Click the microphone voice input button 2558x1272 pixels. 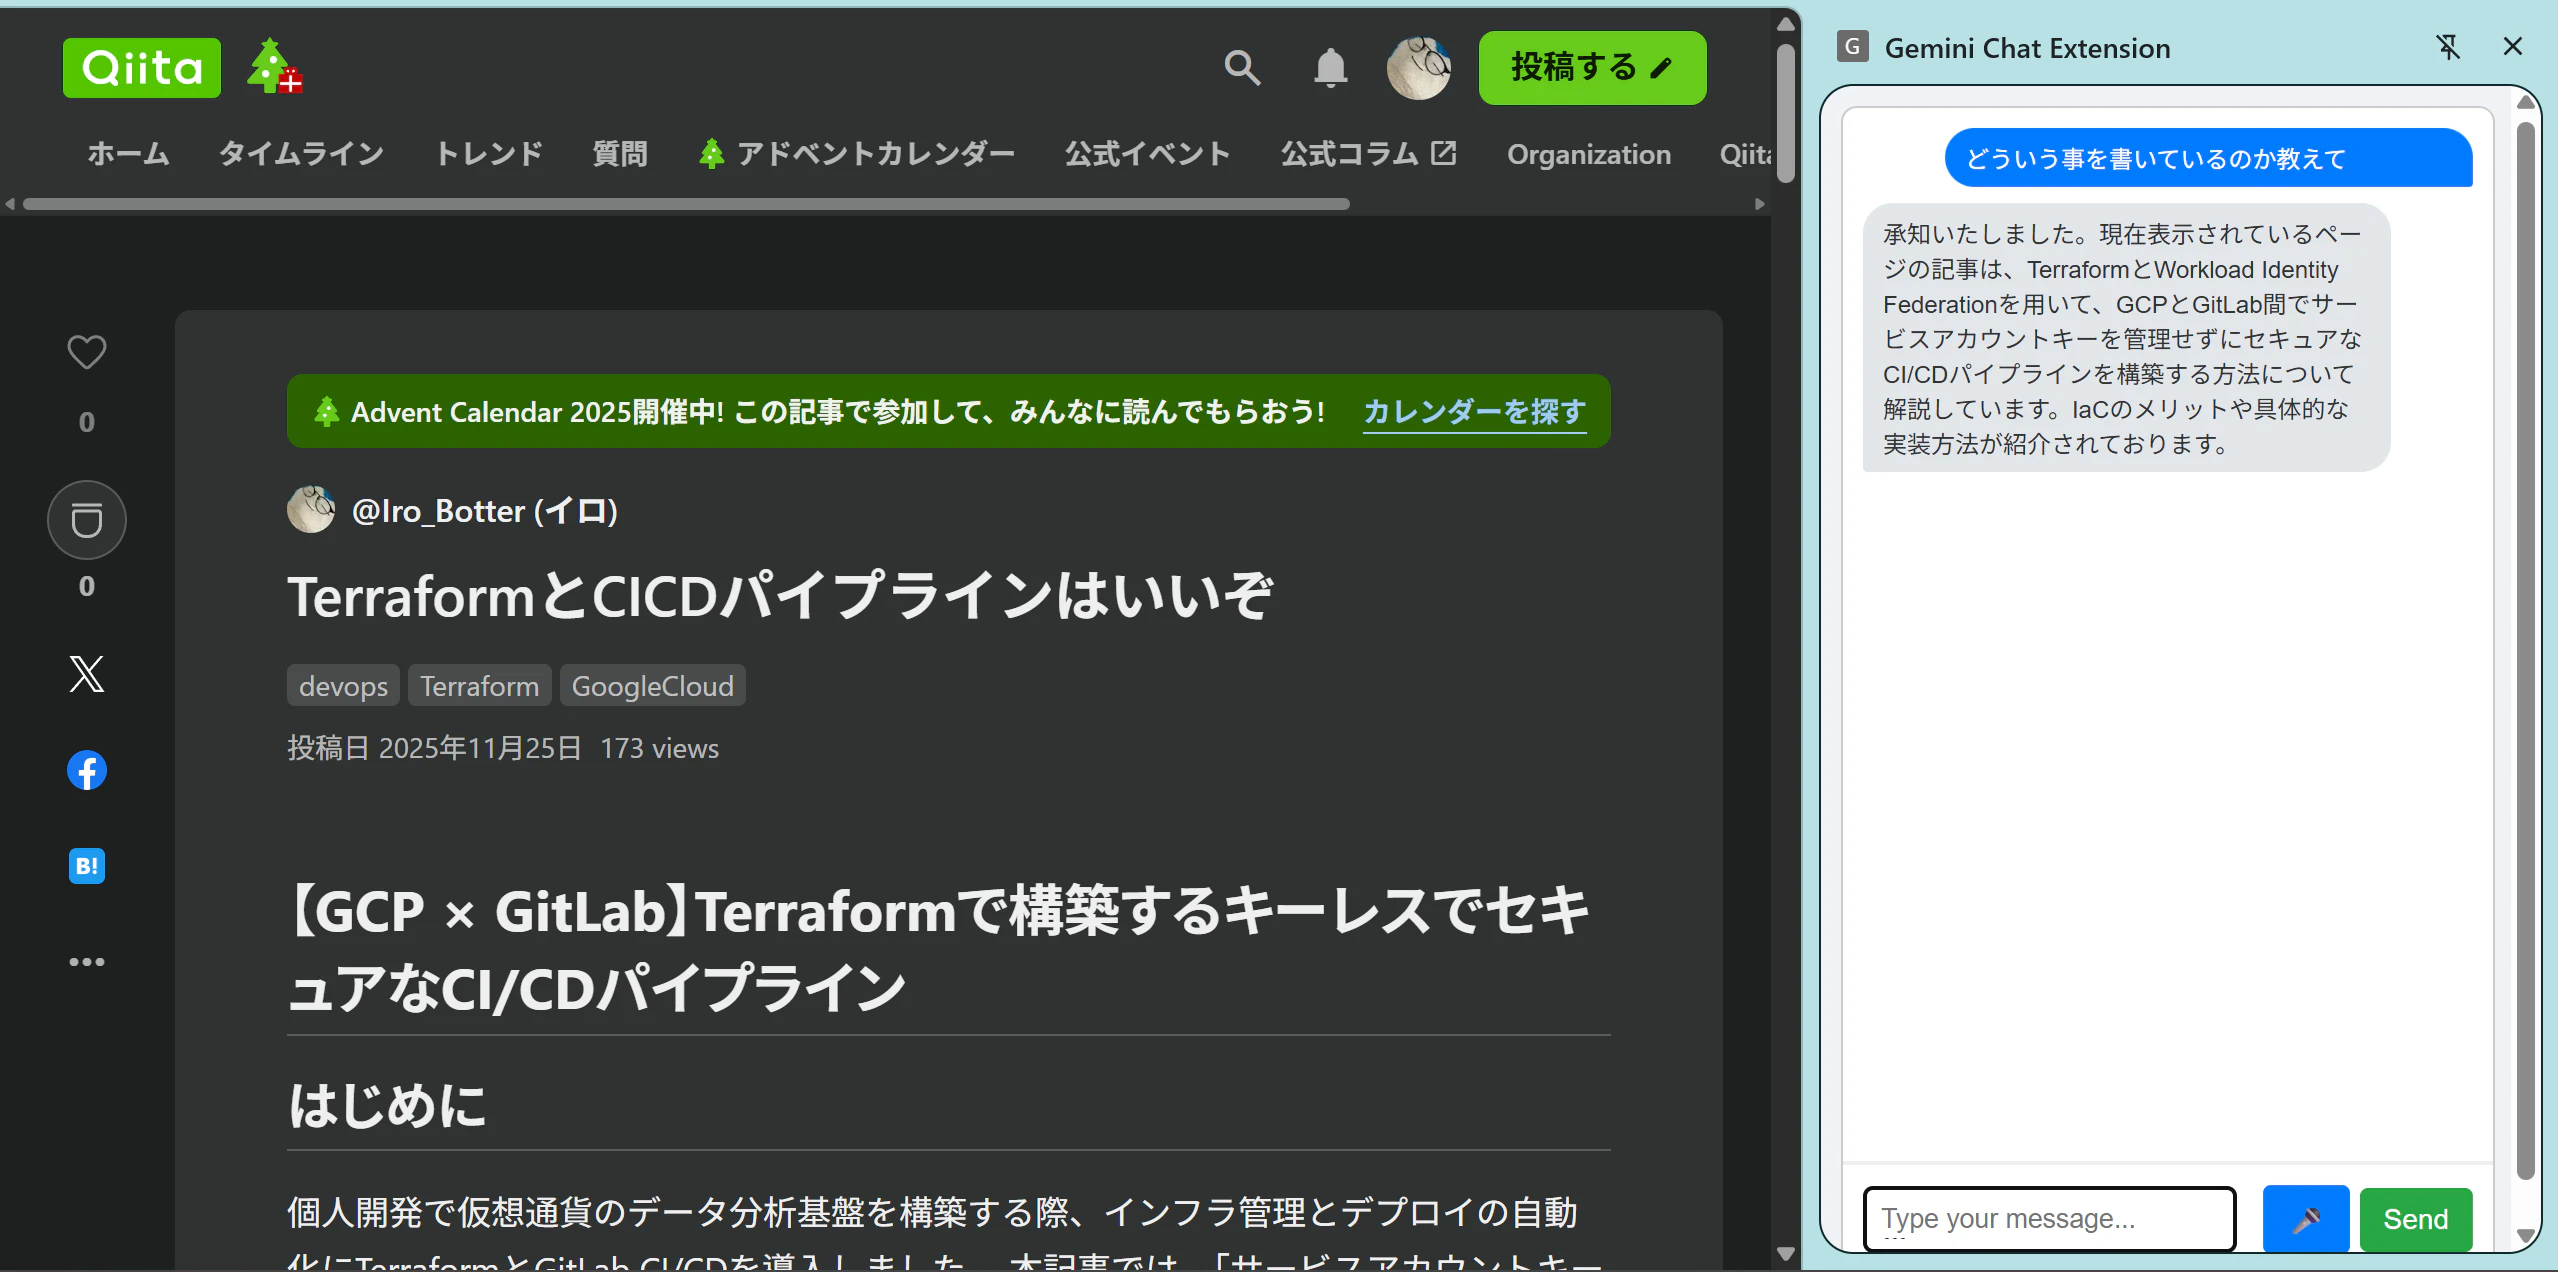pyautogui.click(x=2306, y=1219)
